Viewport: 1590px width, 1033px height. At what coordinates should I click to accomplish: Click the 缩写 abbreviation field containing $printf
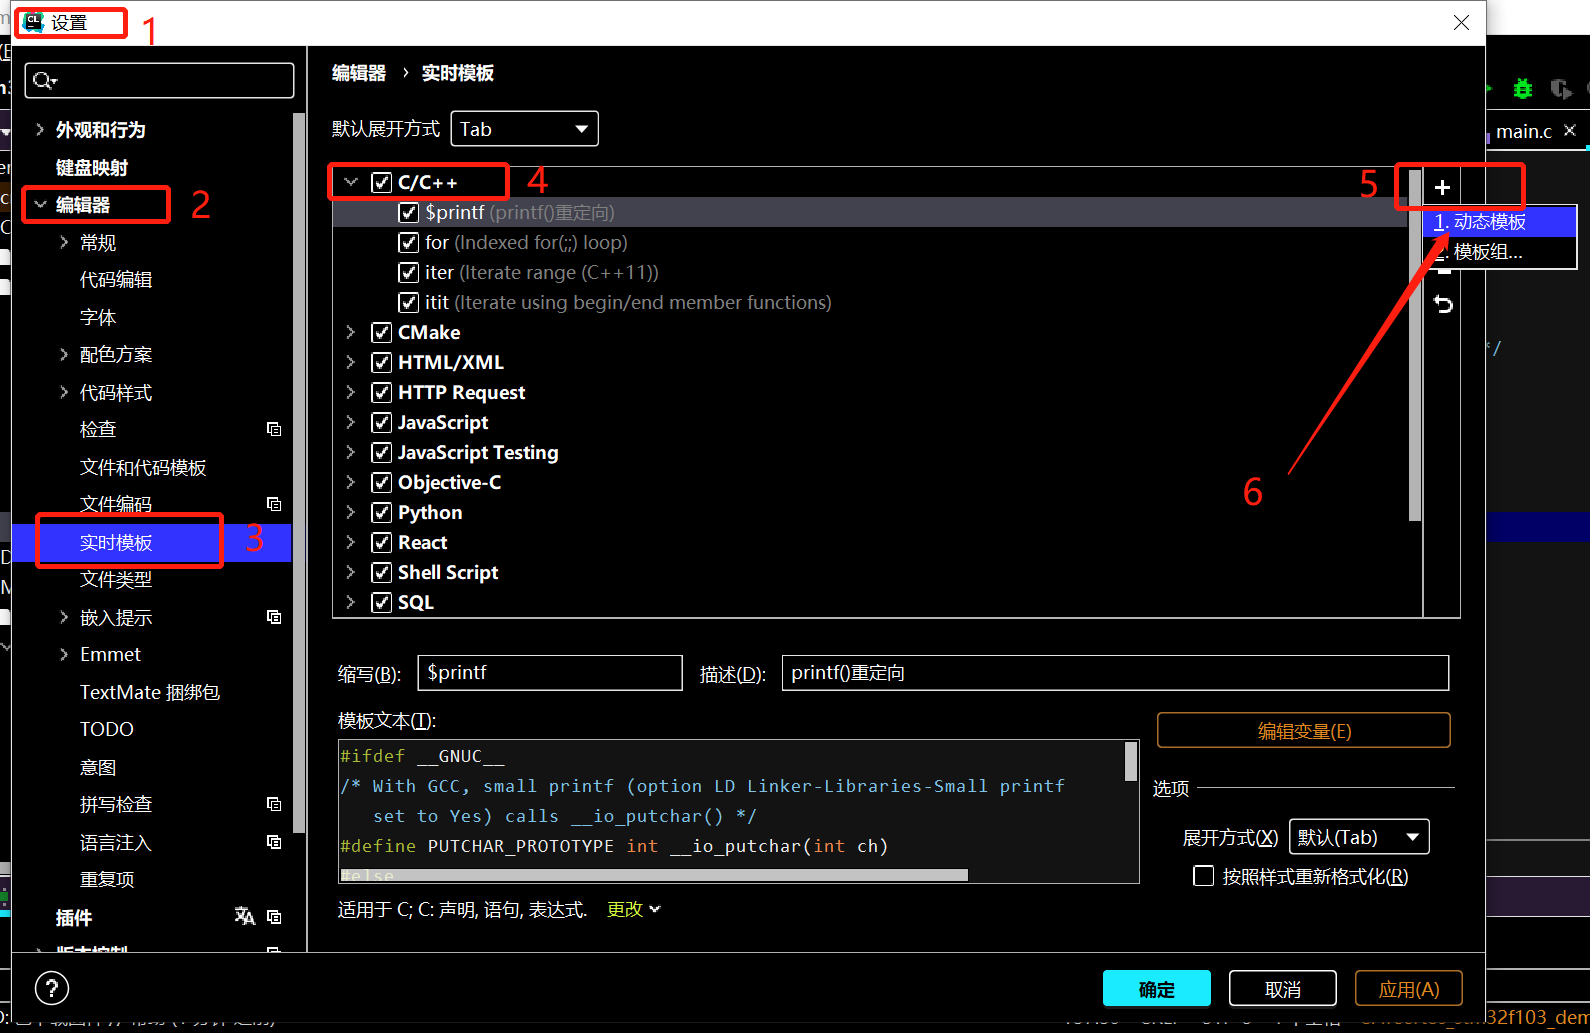coord(551,672)
